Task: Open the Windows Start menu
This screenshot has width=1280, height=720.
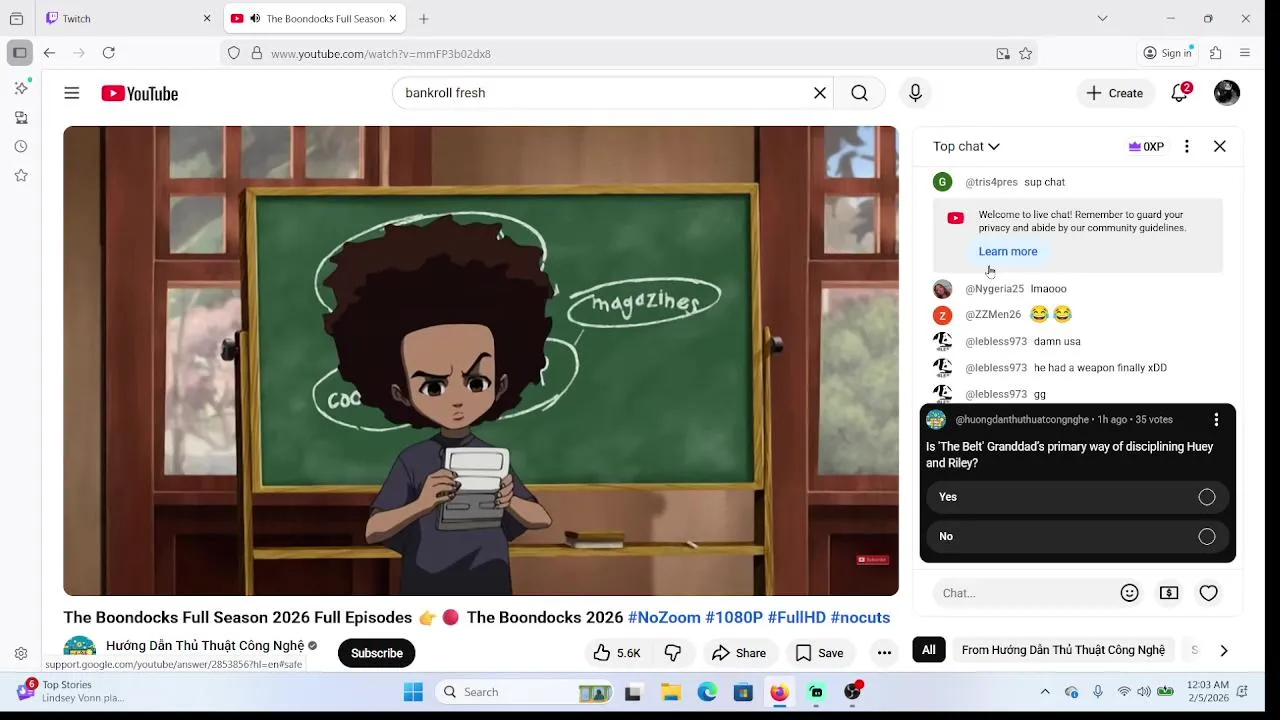Action: pyautogui.click(x=413, y=692)
